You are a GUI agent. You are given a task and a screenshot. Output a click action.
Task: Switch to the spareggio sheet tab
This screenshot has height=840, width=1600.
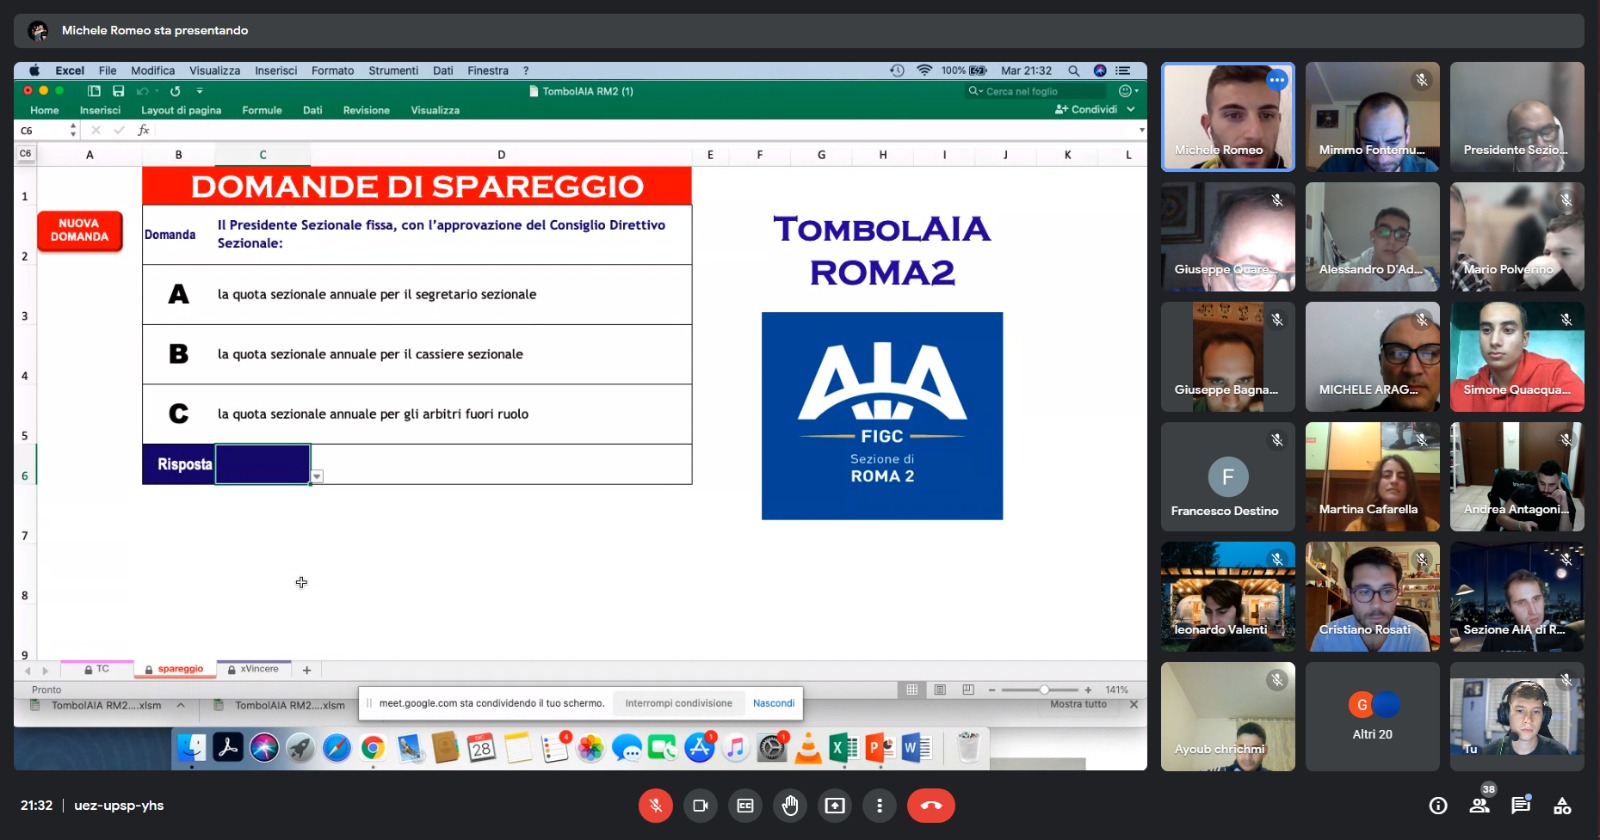[x=175, y=669]
